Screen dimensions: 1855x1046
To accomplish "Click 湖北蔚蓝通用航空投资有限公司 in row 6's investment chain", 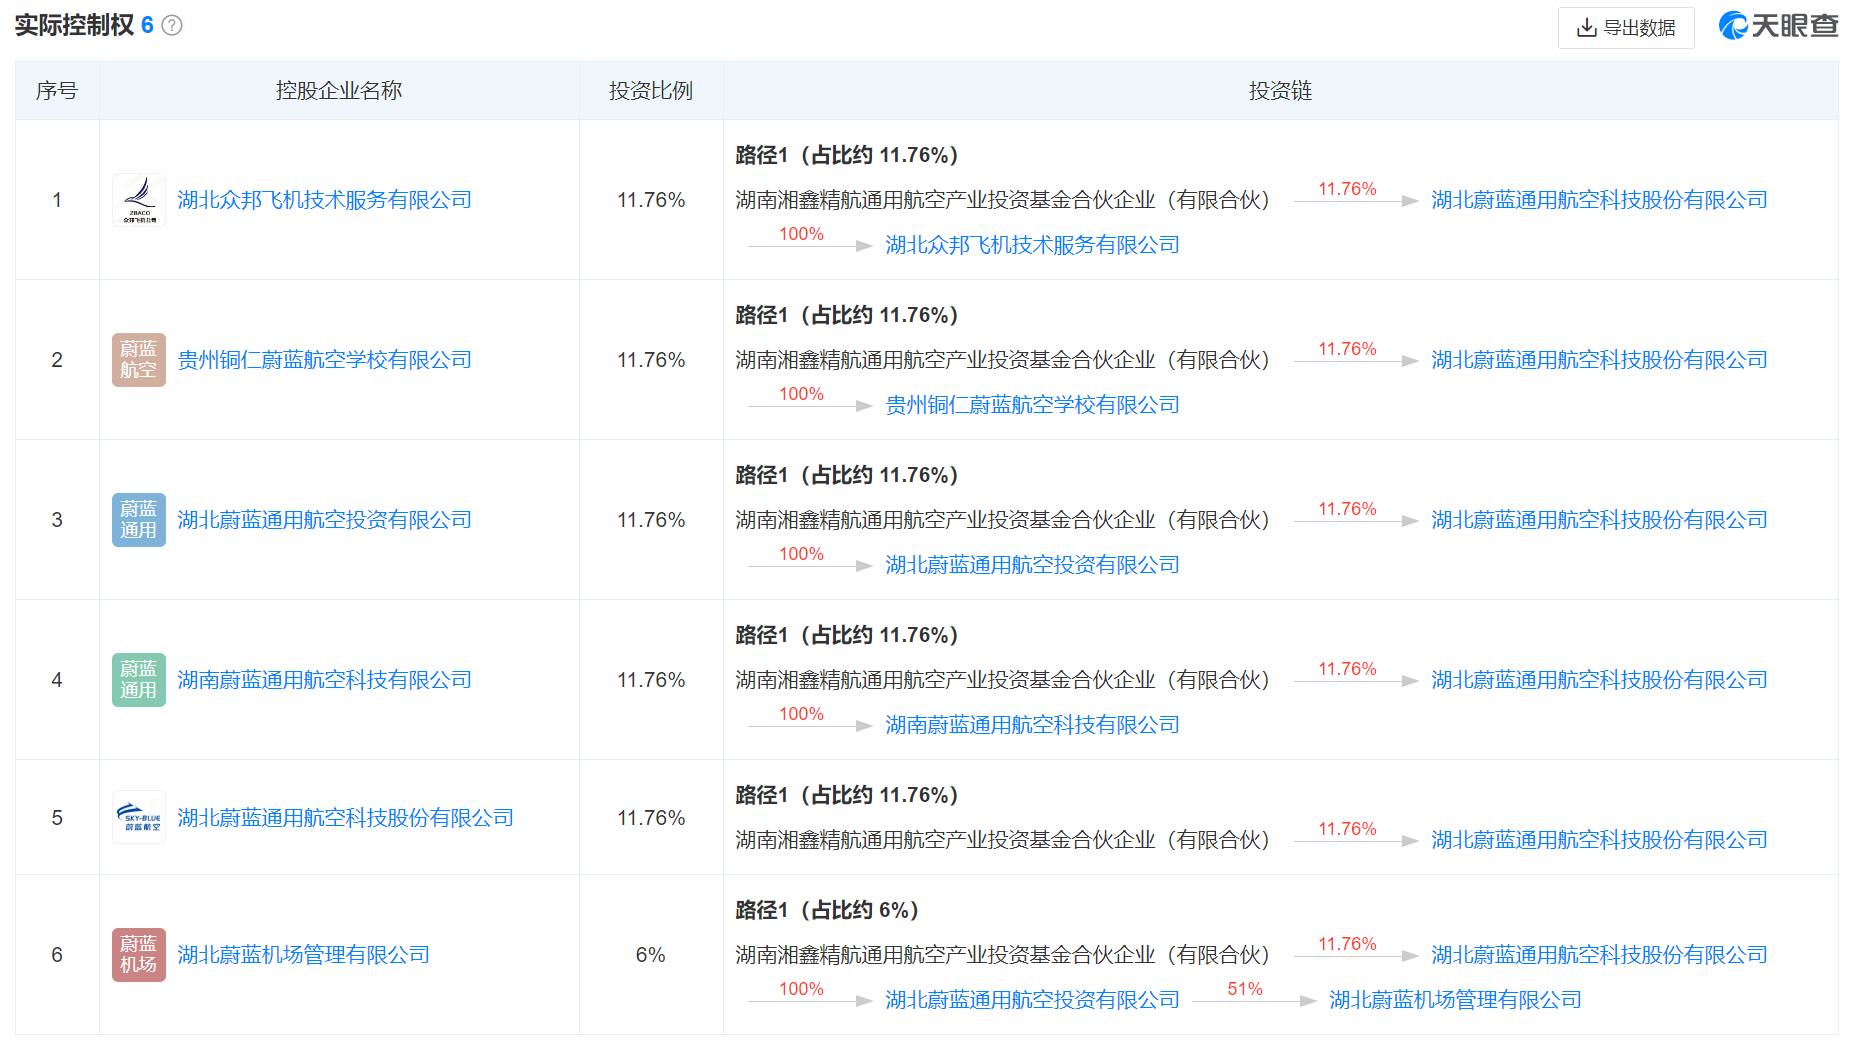I will click(x=1032, y=1000).
